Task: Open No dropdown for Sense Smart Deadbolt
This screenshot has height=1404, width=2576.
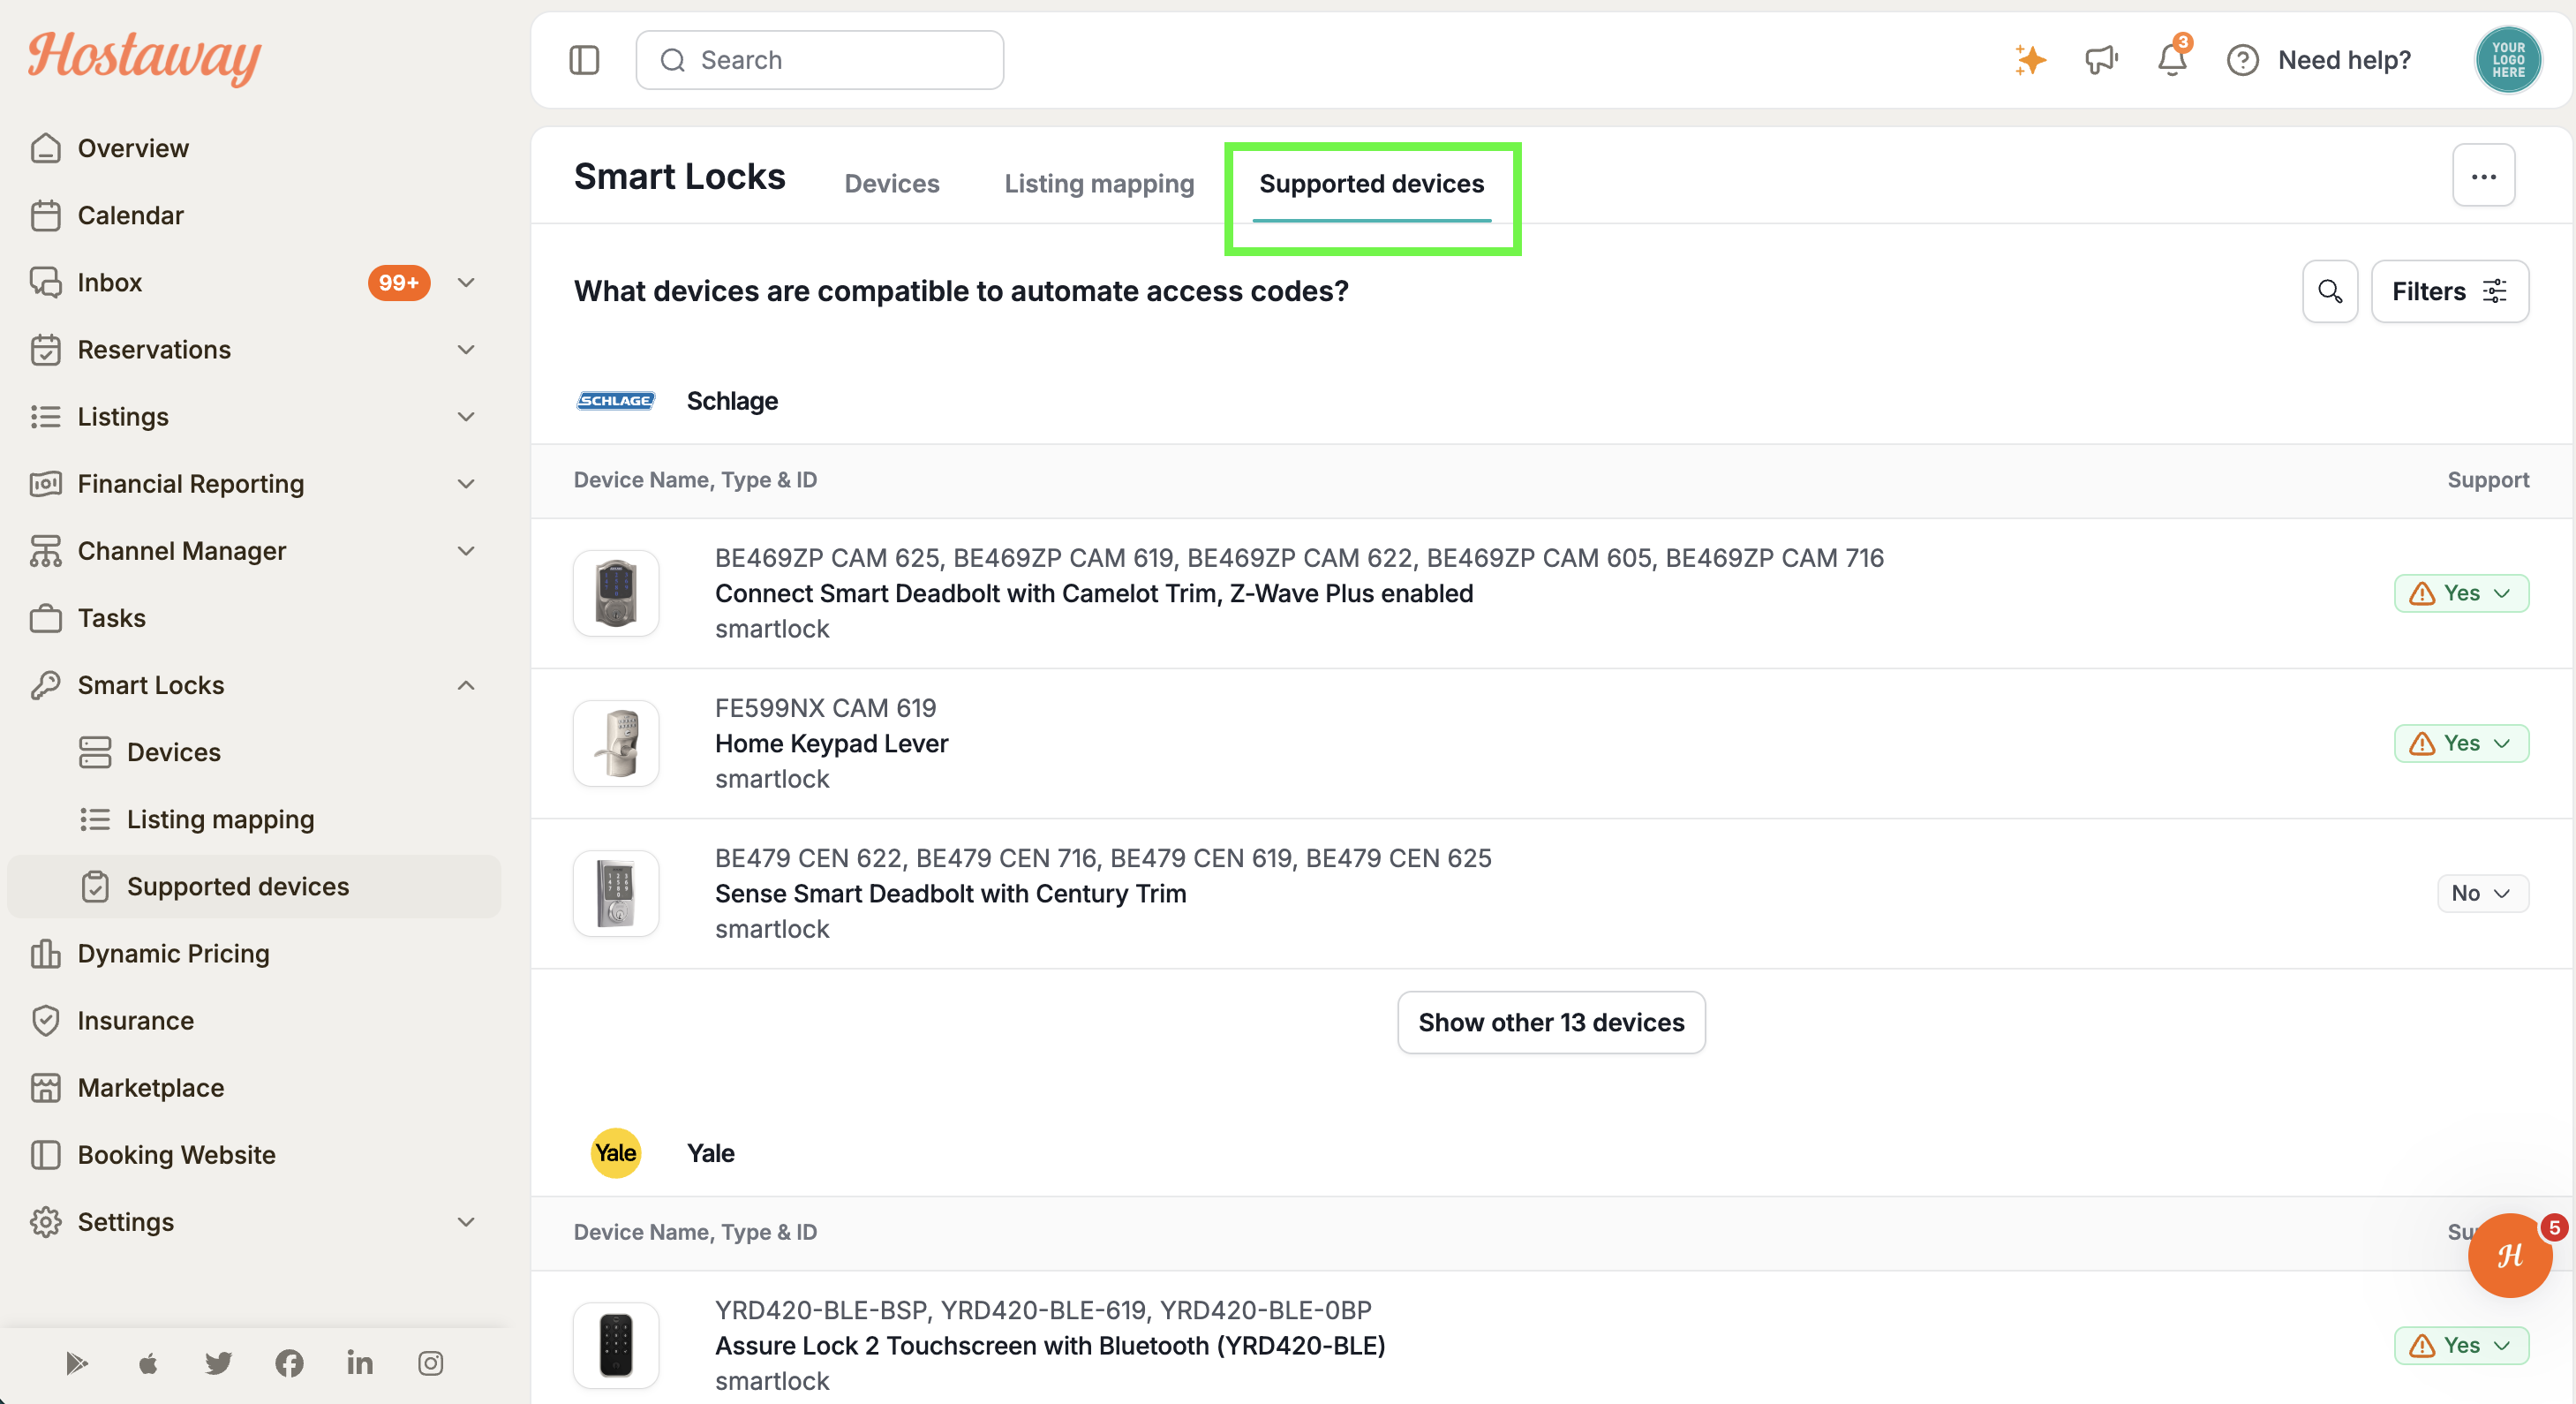Action: [x=2482, y=893]
